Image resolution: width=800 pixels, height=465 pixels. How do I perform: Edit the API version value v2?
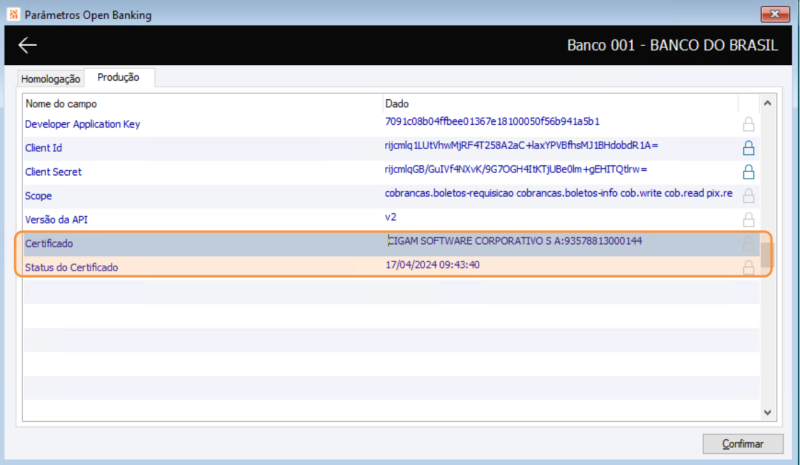[x=391, y=217]
